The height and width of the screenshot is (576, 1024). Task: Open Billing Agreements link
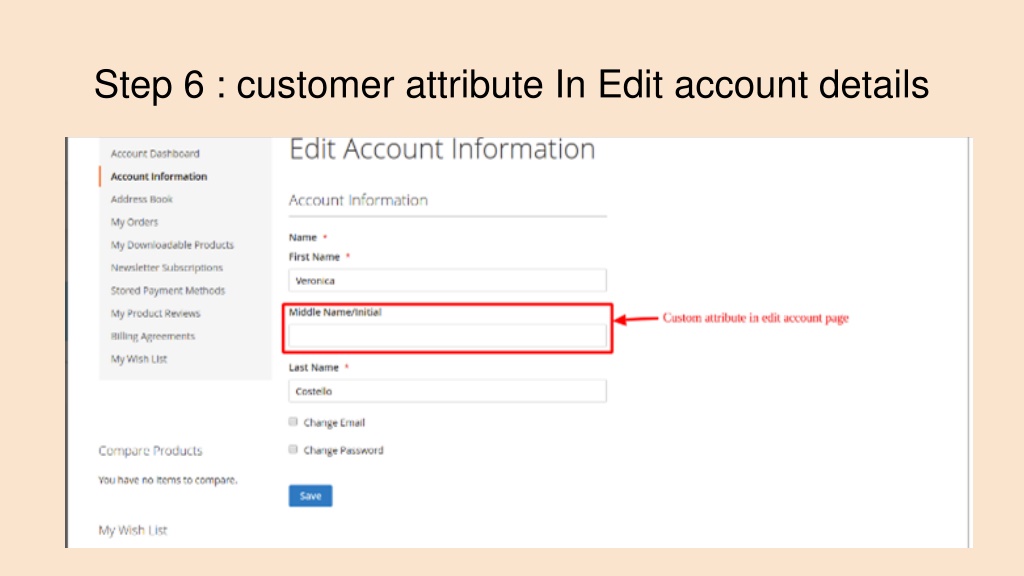(x=153, y=336)
